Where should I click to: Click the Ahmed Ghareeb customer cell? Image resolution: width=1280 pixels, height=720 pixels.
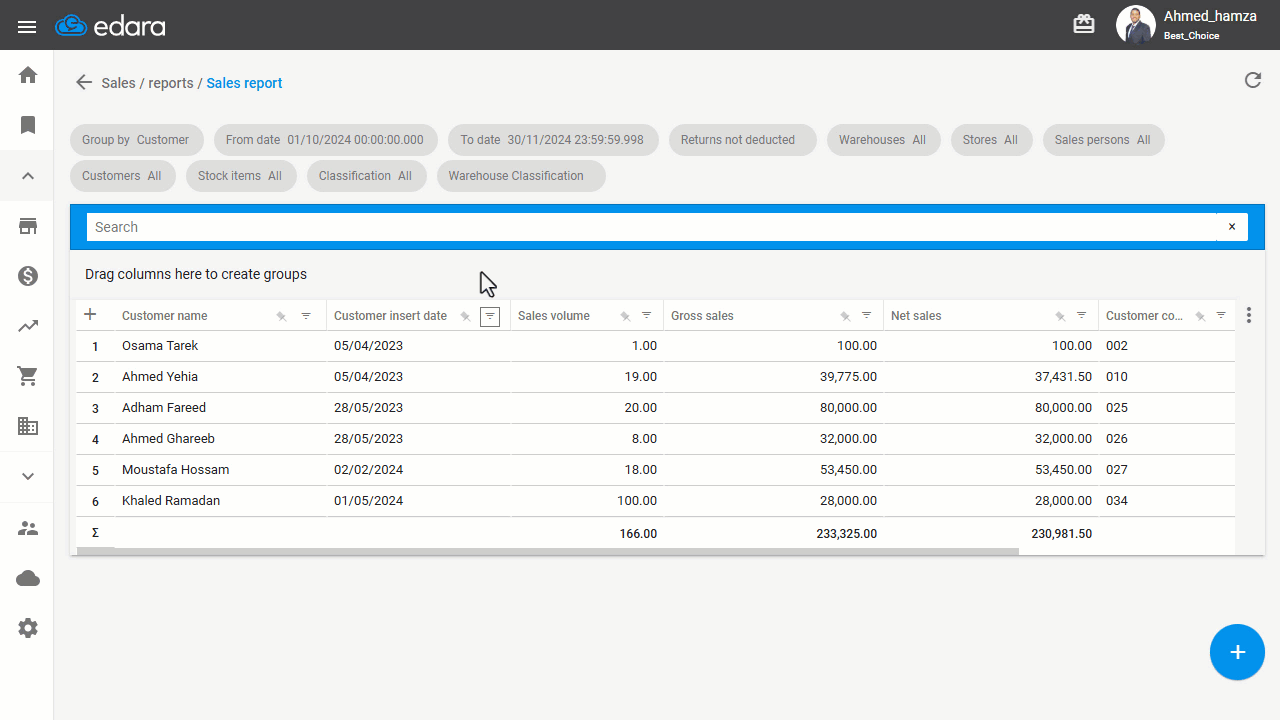pos(221,439)
